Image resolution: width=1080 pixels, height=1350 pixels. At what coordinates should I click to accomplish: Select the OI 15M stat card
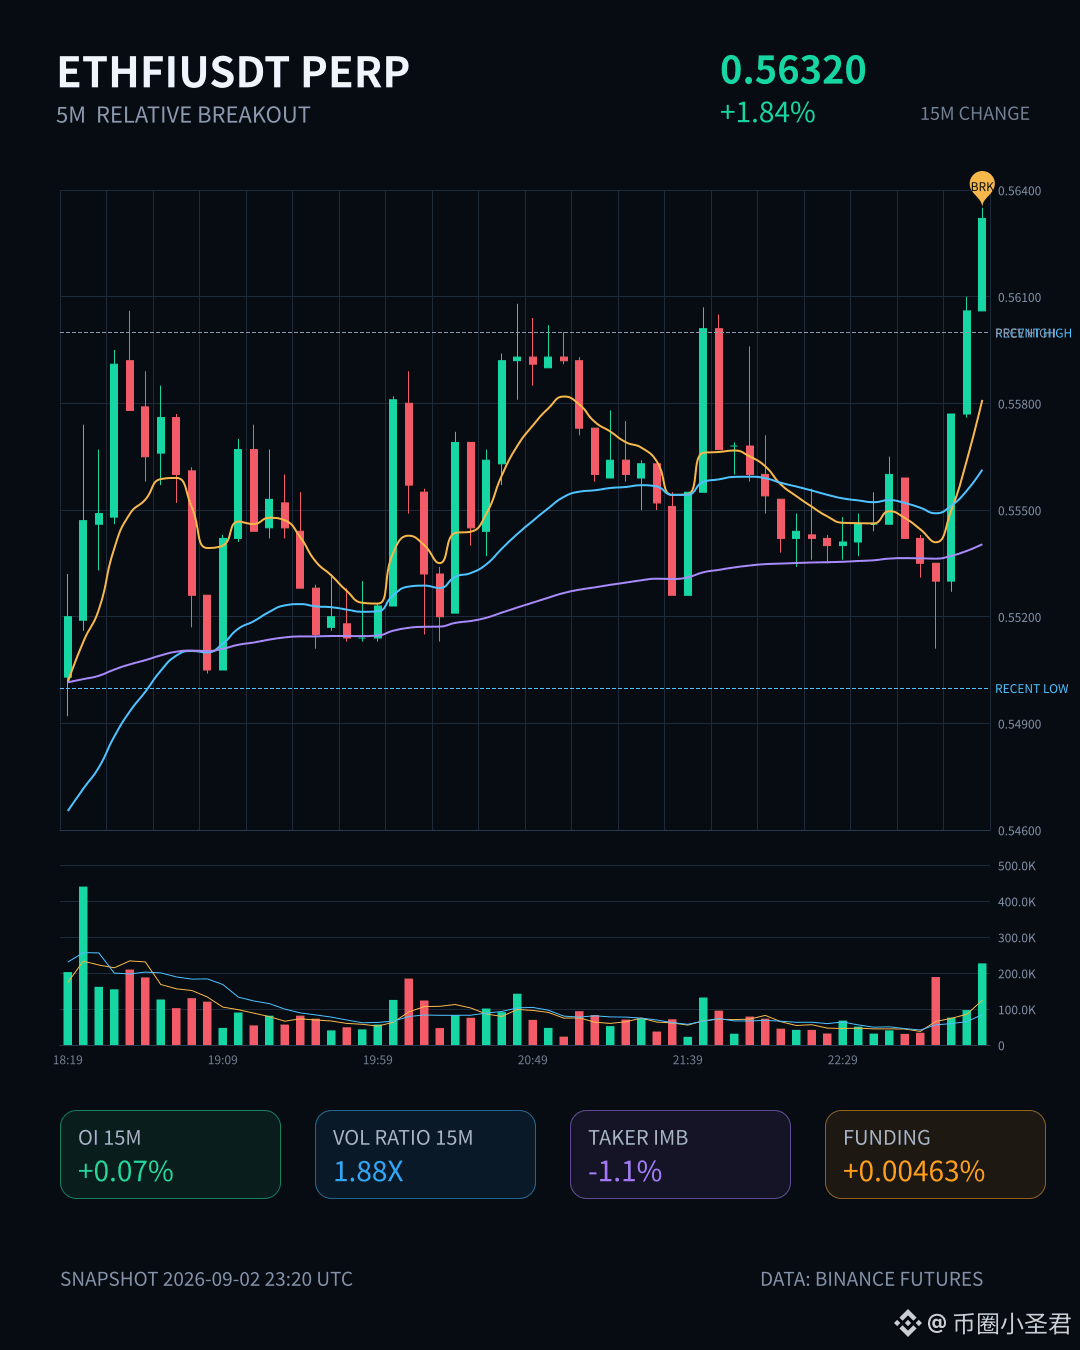tap(170, 1154)
